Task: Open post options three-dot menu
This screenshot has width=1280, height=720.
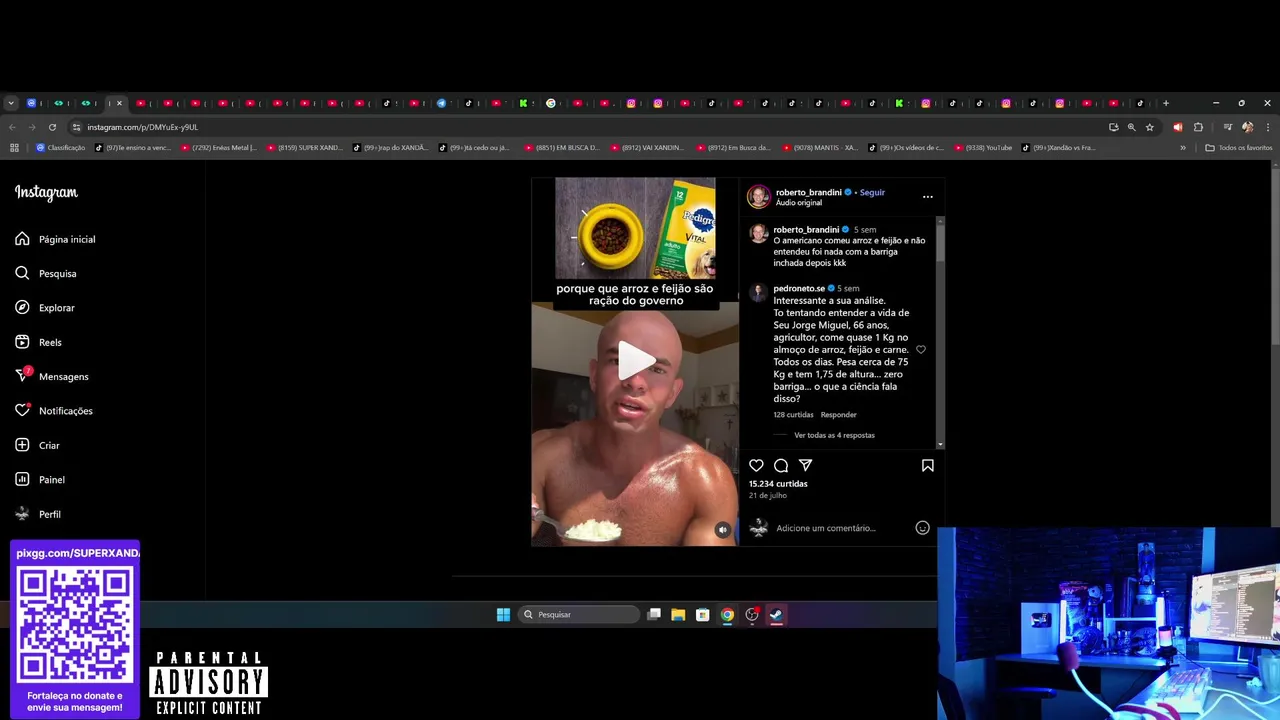Action: tap(927, 197)
